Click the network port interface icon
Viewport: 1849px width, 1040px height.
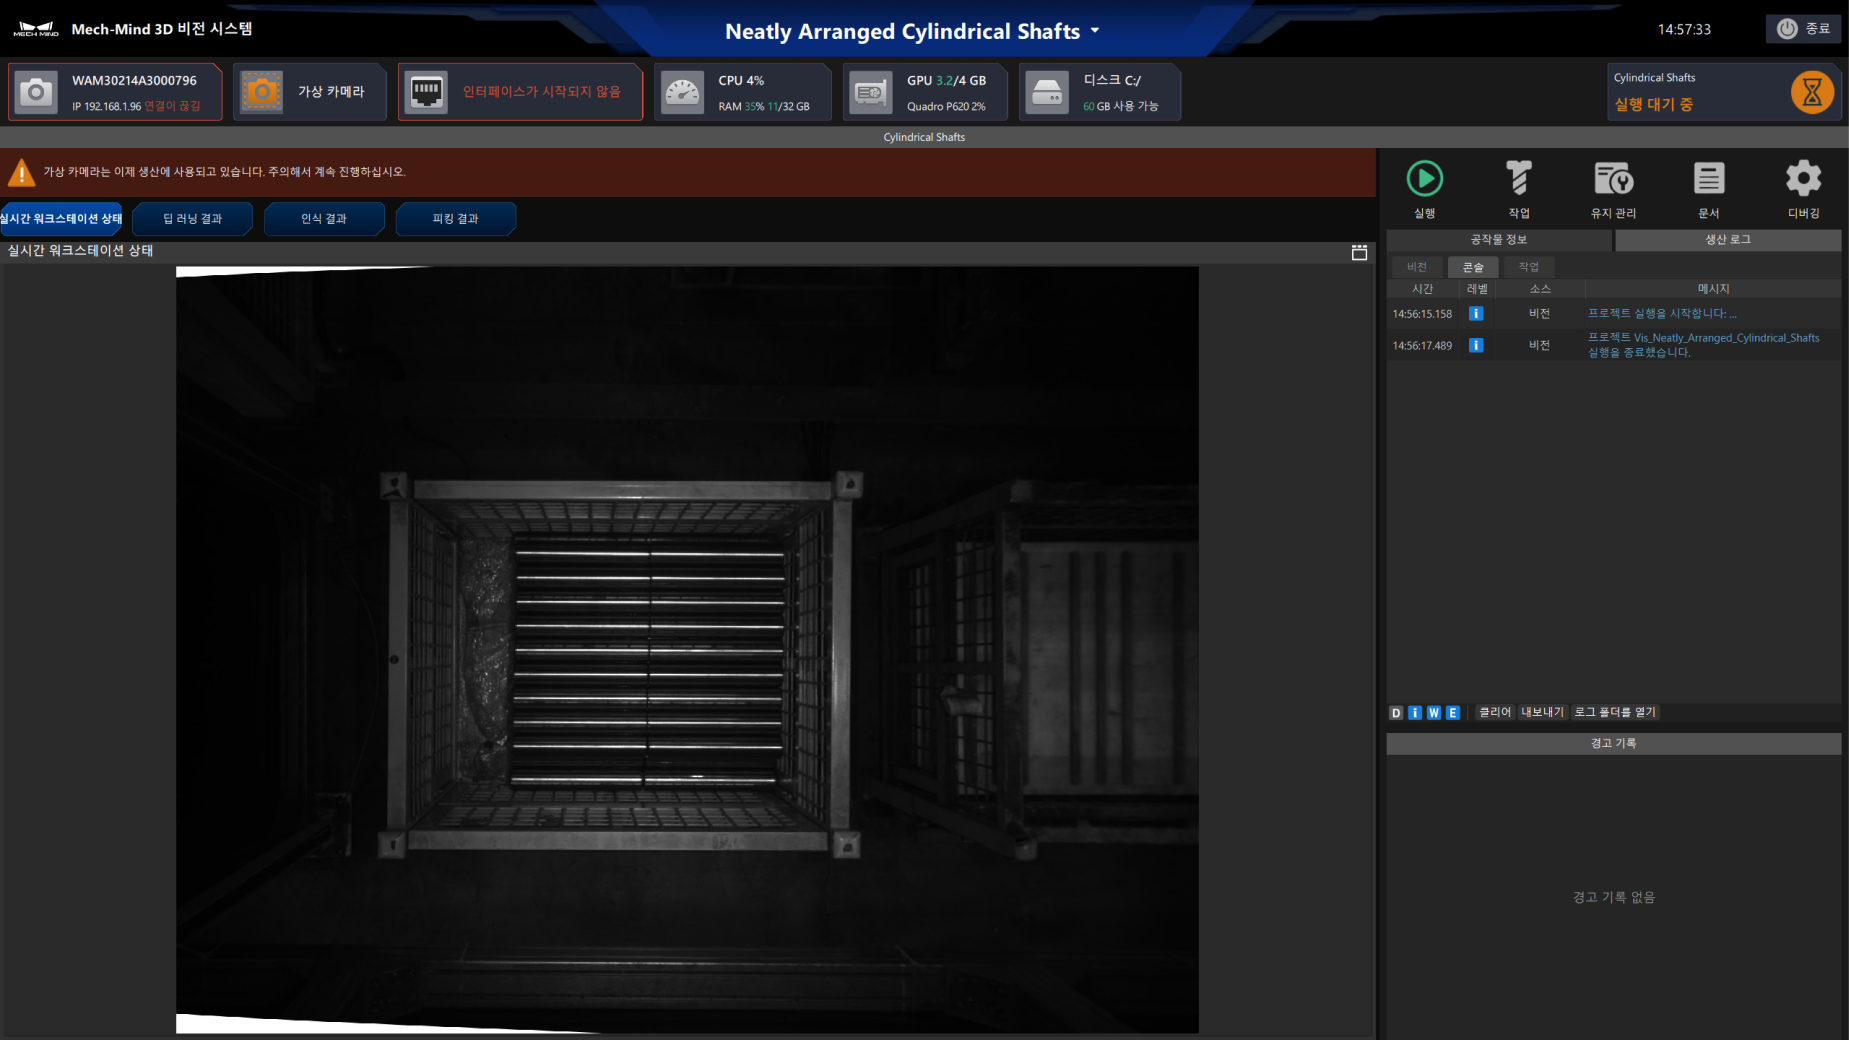427,92
